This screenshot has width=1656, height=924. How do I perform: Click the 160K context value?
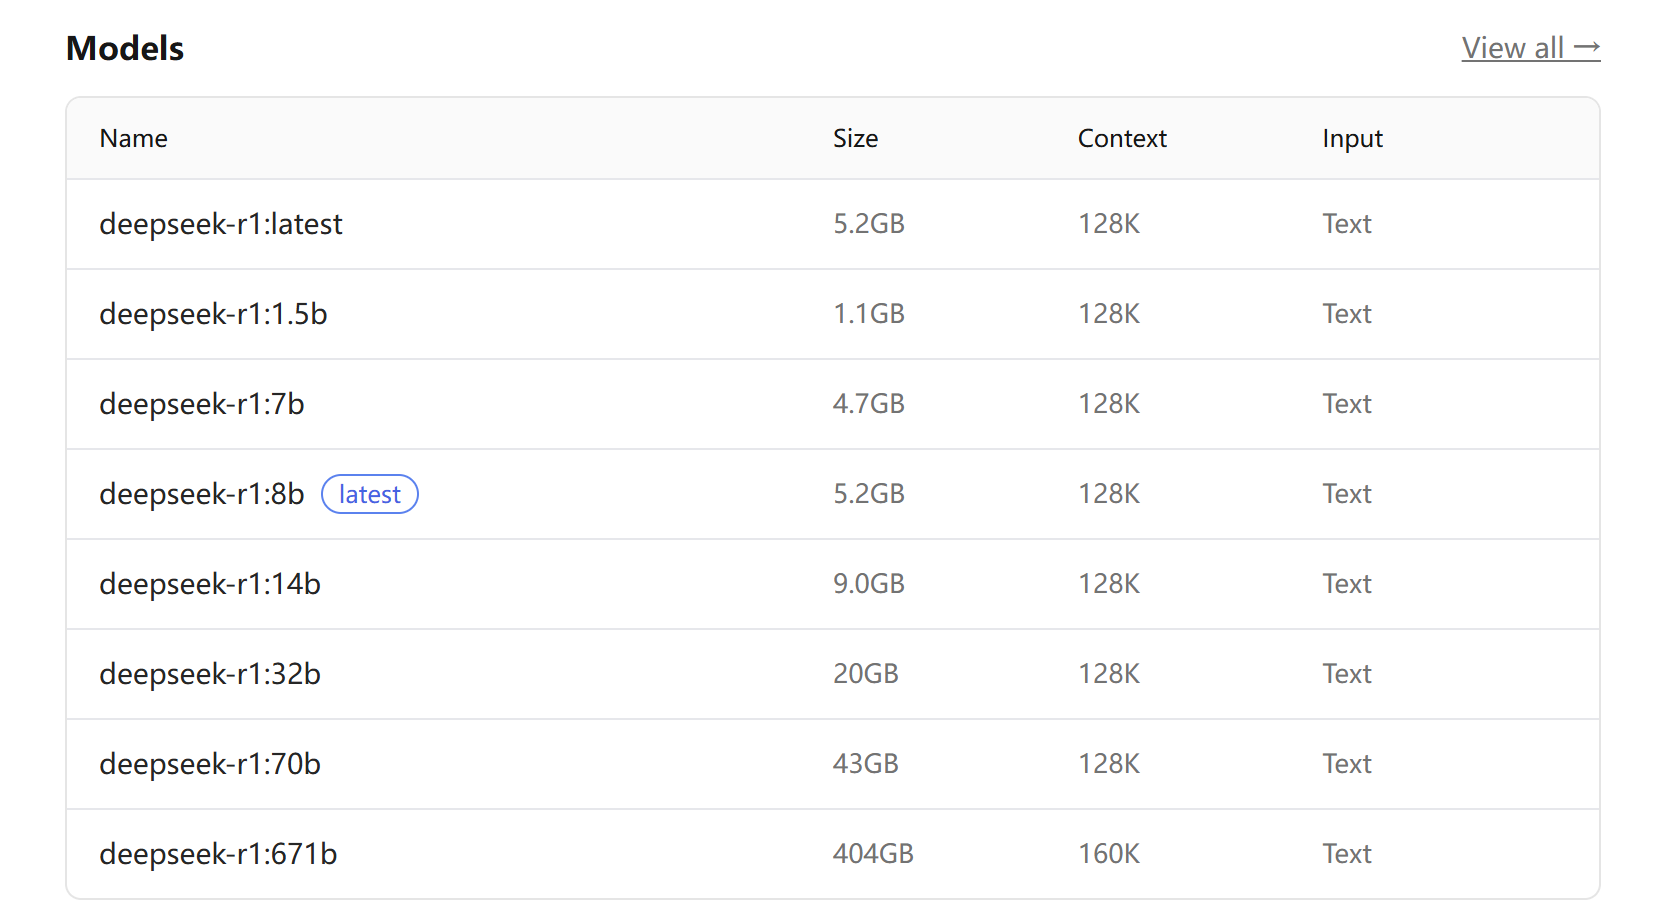[x=1109, y=854]
